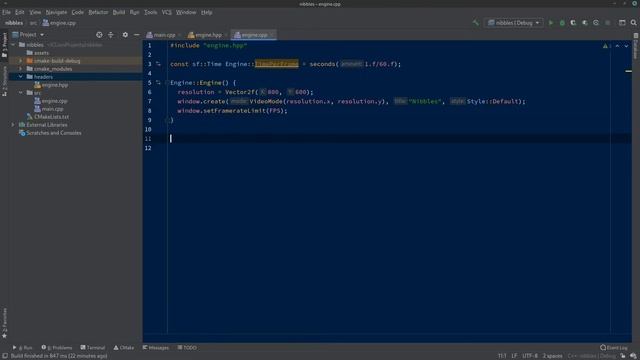Click the LF line separator indicator
The height and width of the screenshot is (360, 640).
point(514,356)
